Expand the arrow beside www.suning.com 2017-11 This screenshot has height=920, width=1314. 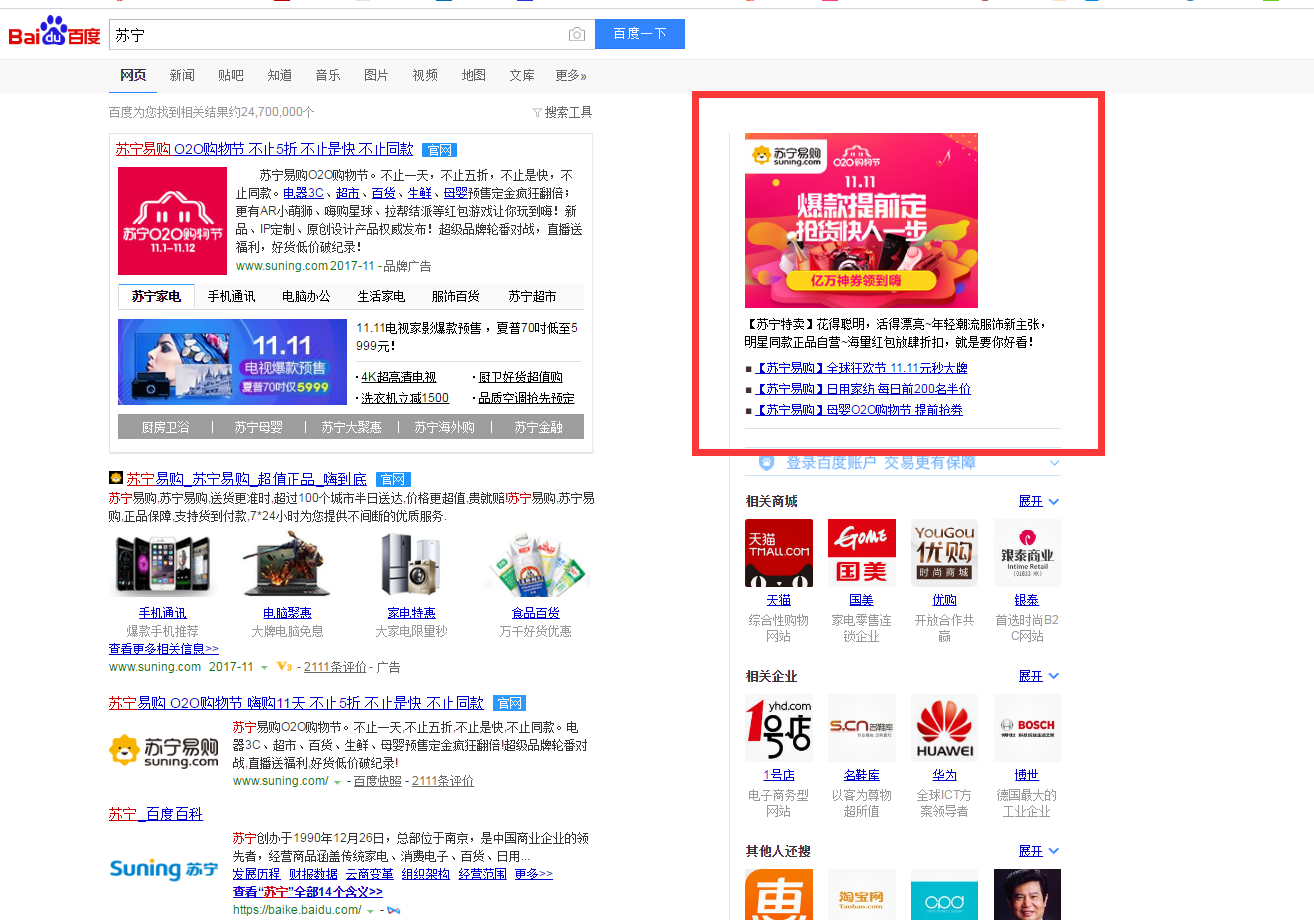pyautogui.click(x=264, y=667)
